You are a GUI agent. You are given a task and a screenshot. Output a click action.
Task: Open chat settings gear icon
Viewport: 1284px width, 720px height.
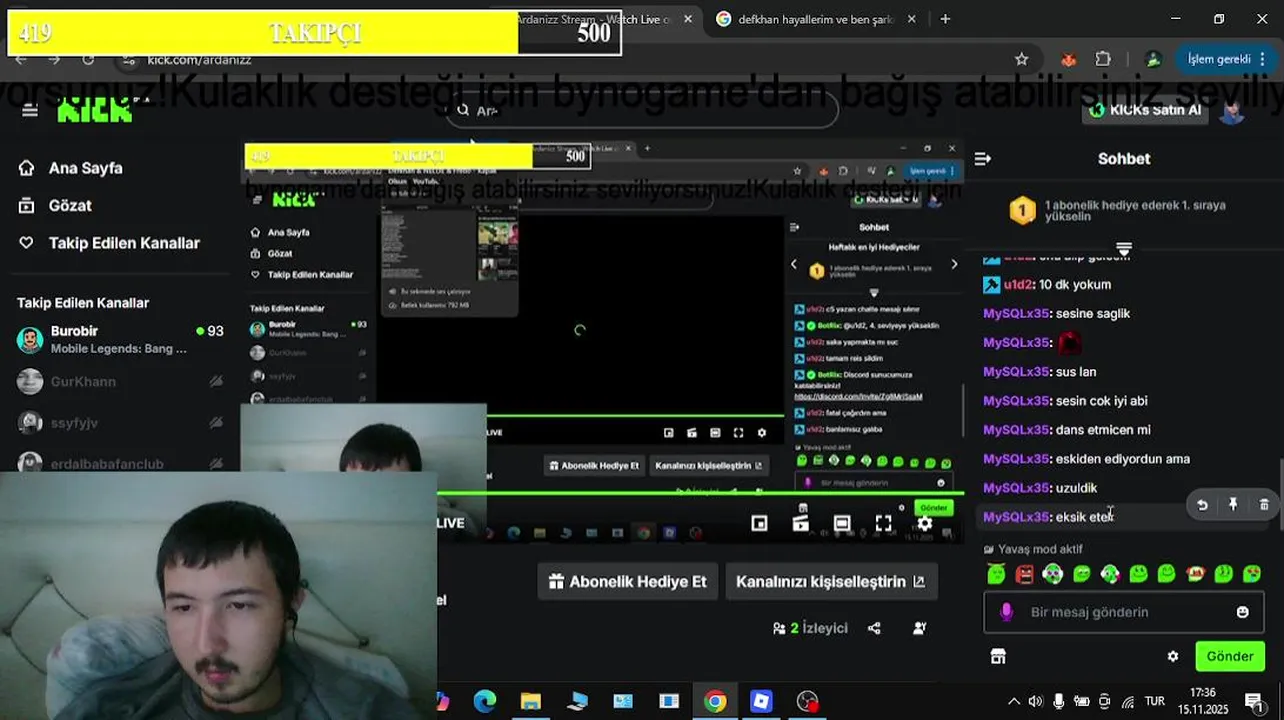tap(1173, 657)
